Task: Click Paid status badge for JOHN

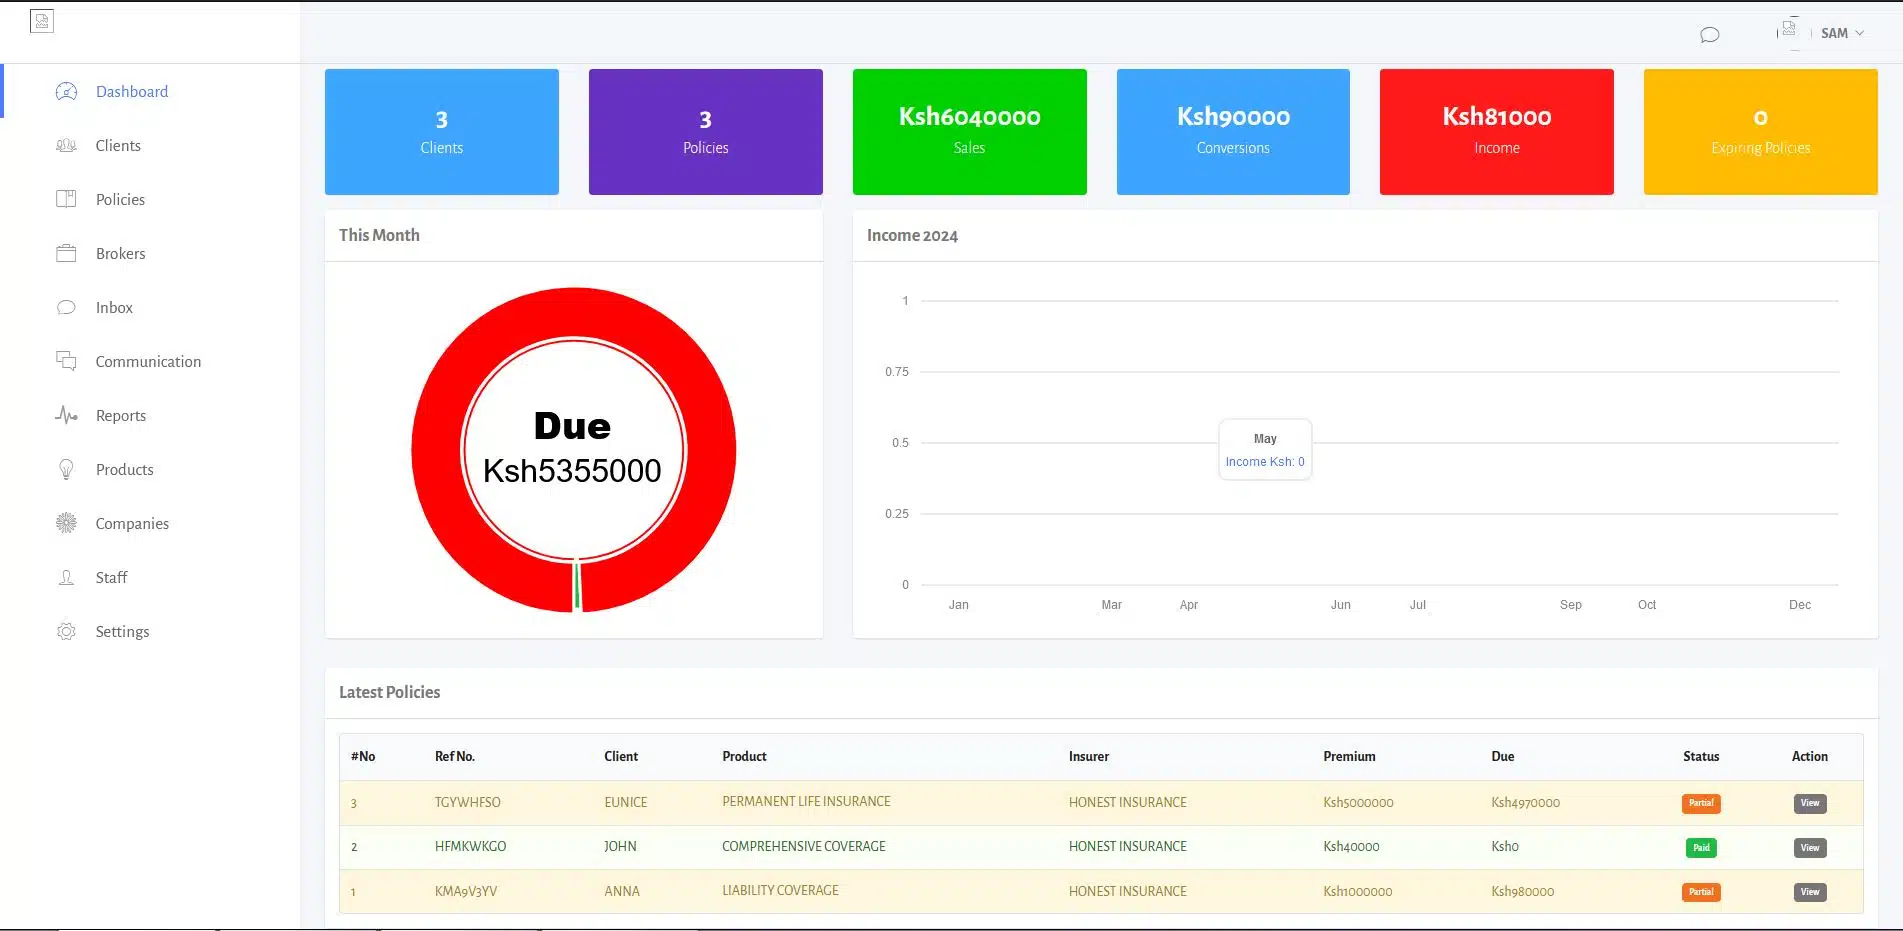Action: [x=1701, y=848]
